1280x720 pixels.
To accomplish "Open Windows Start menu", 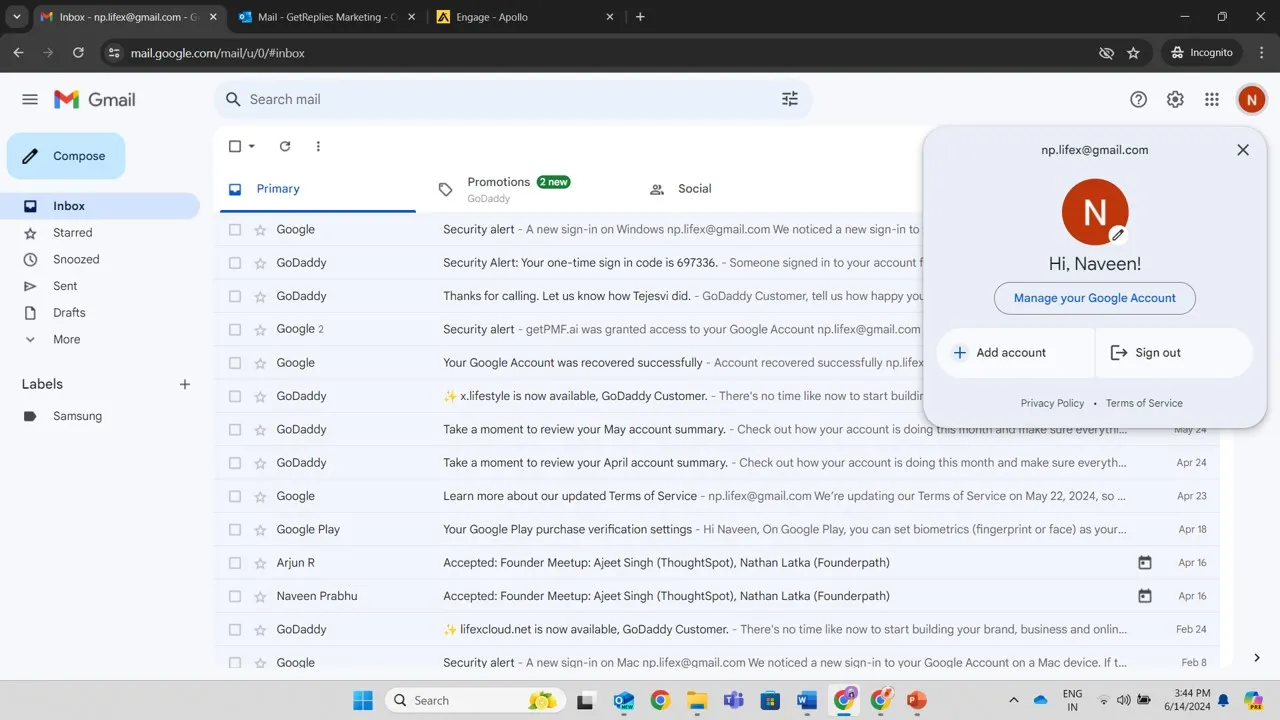I will tap(363, 700).
